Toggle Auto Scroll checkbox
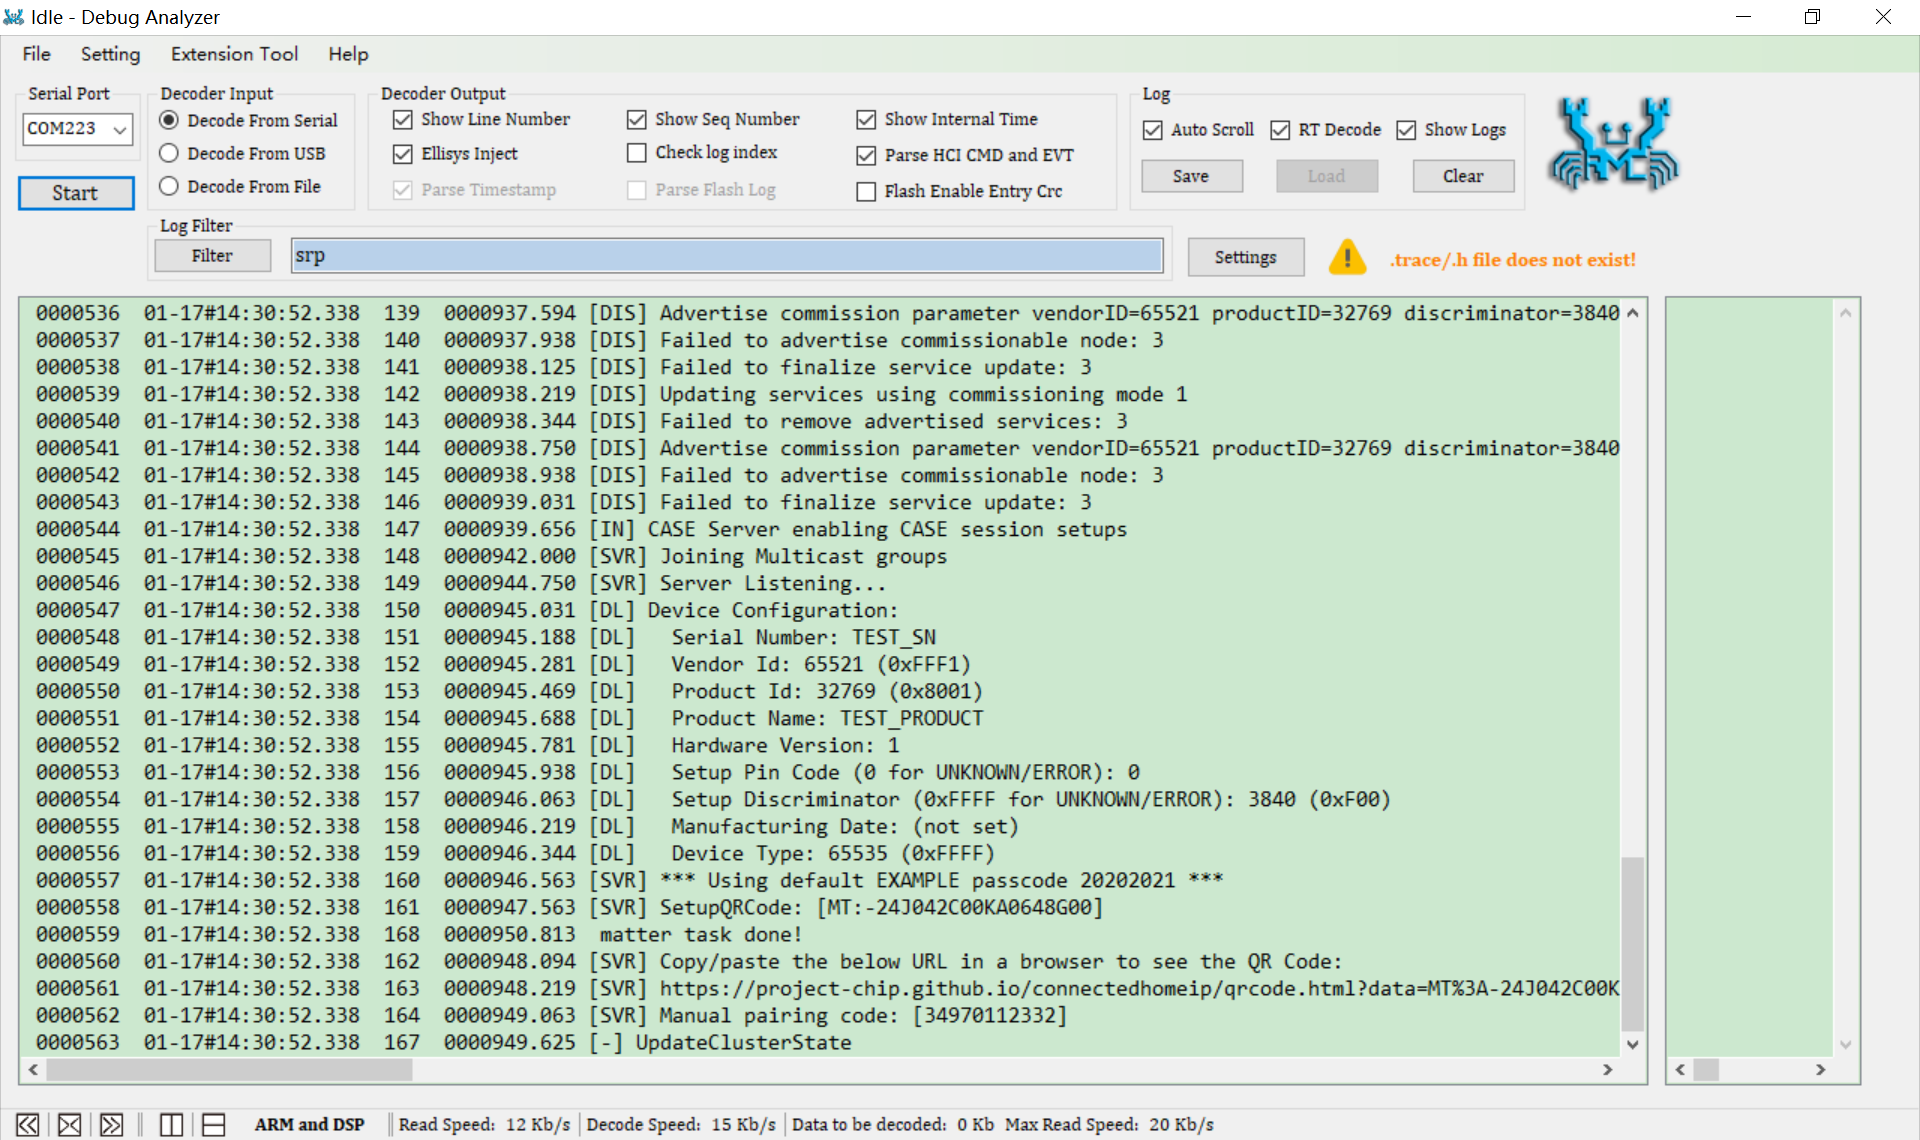 (x=1153, y=130)
